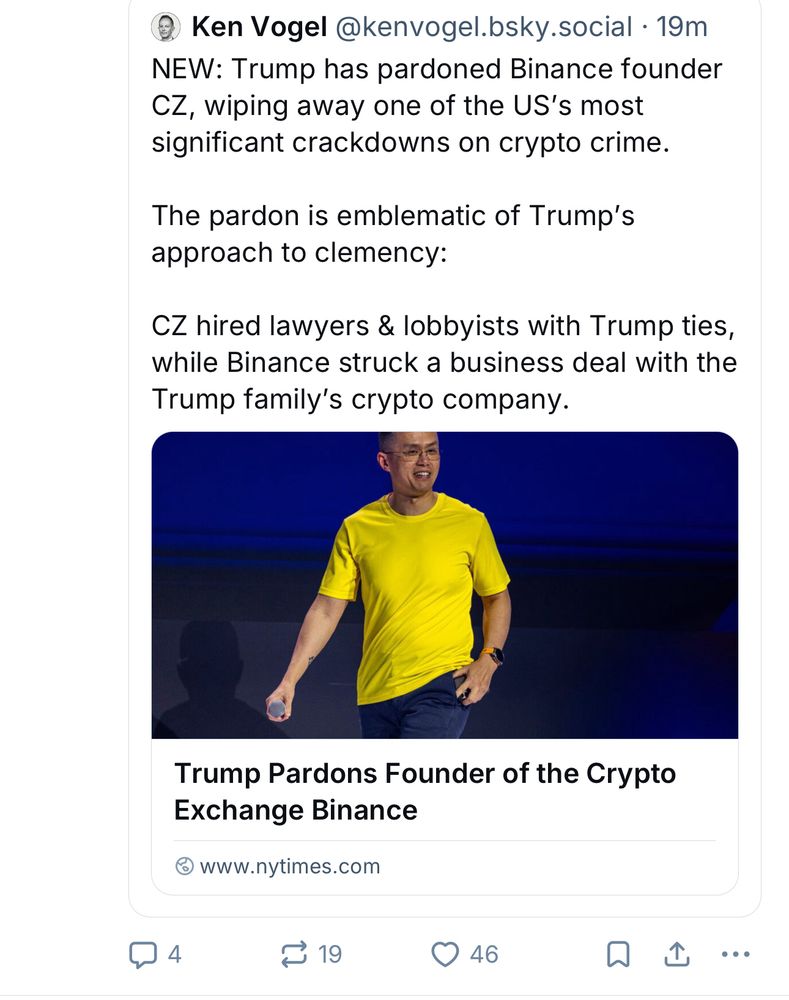Click the link card for the Binance article
789x1000 pixels.
pyautogui.click(x=444, y=660)
